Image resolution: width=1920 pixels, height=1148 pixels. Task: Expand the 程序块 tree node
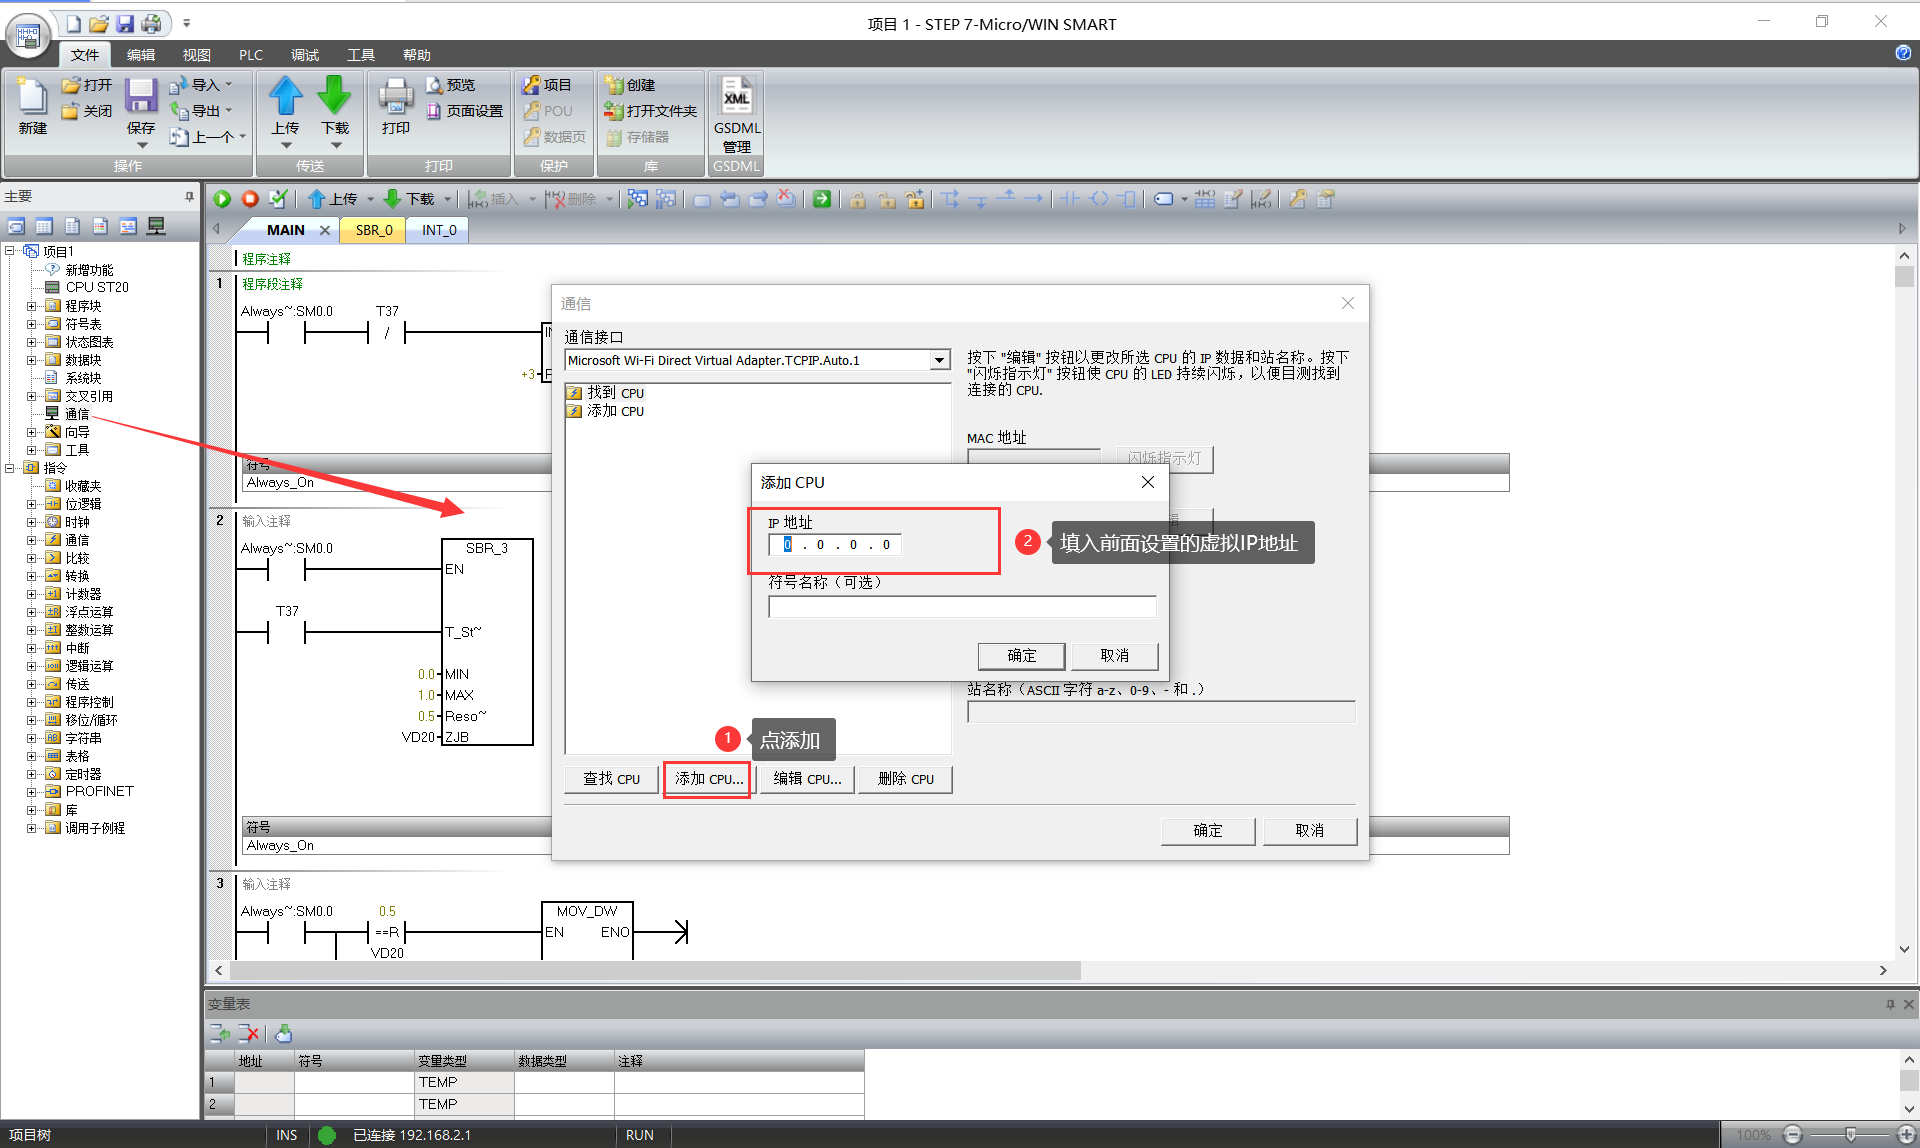click(x=31, y=306)
